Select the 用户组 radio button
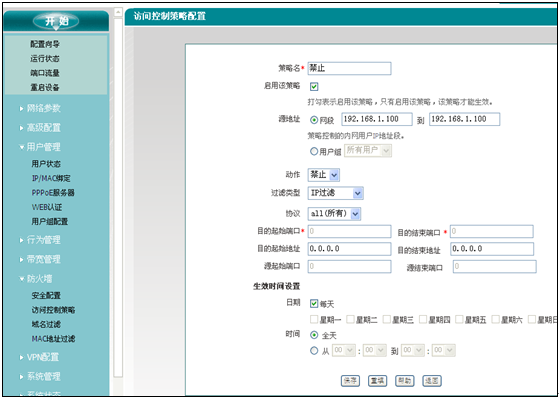 tap(314, 151)
